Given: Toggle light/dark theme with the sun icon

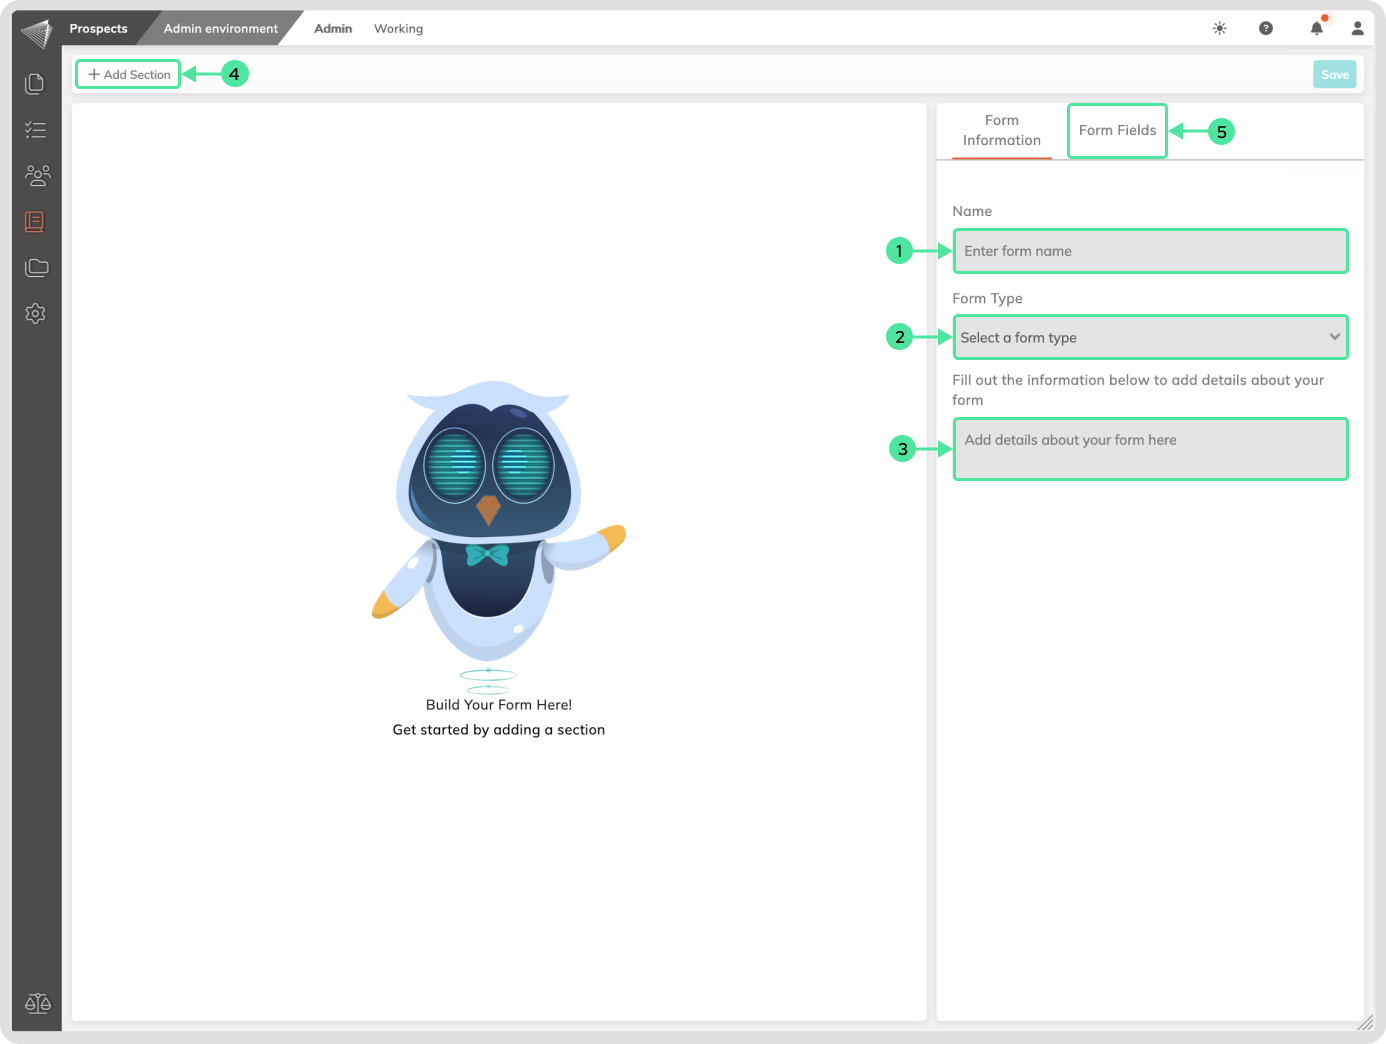Looking at the screenshot, I should point(1220,29).
